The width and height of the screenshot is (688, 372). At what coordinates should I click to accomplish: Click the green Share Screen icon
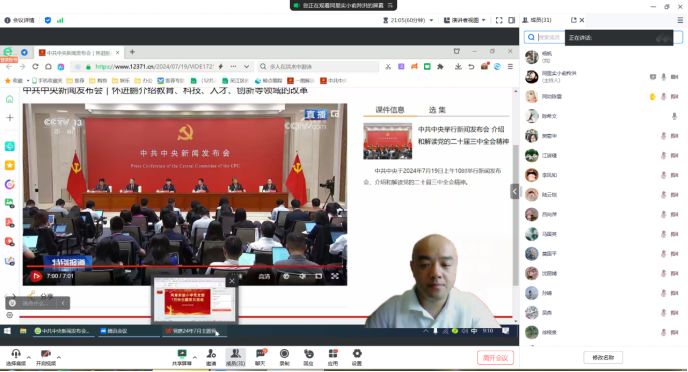click(x=182, y=354)
